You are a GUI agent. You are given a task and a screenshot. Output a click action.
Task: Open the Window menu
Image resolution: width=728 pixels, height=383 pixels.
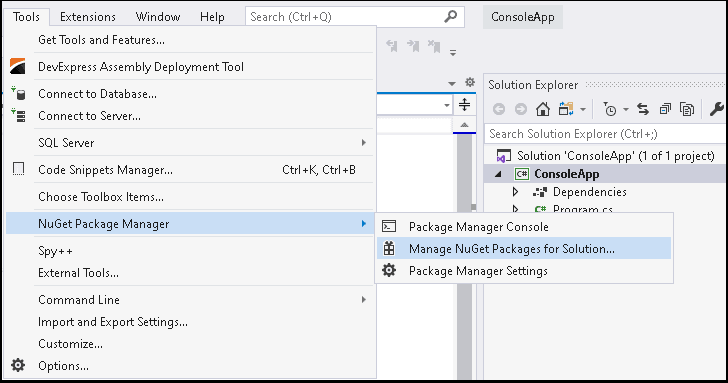158,17
